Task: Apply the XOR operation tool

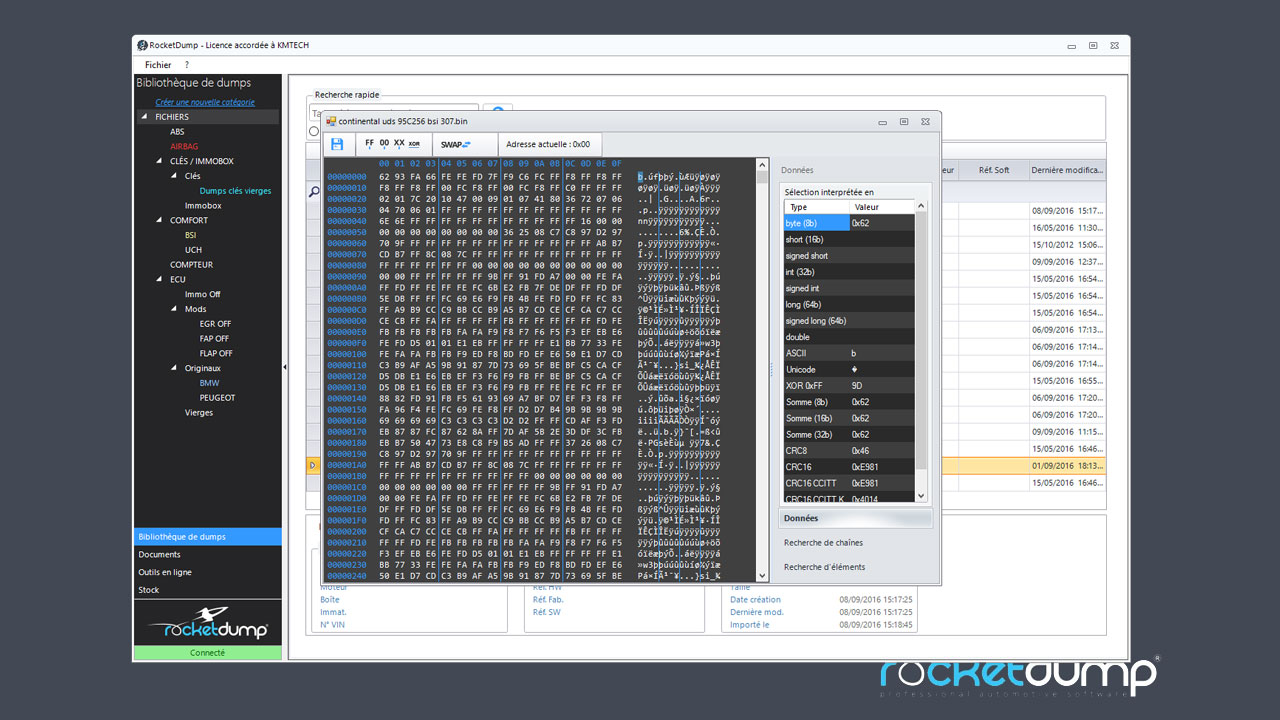Action: (414, 144)
